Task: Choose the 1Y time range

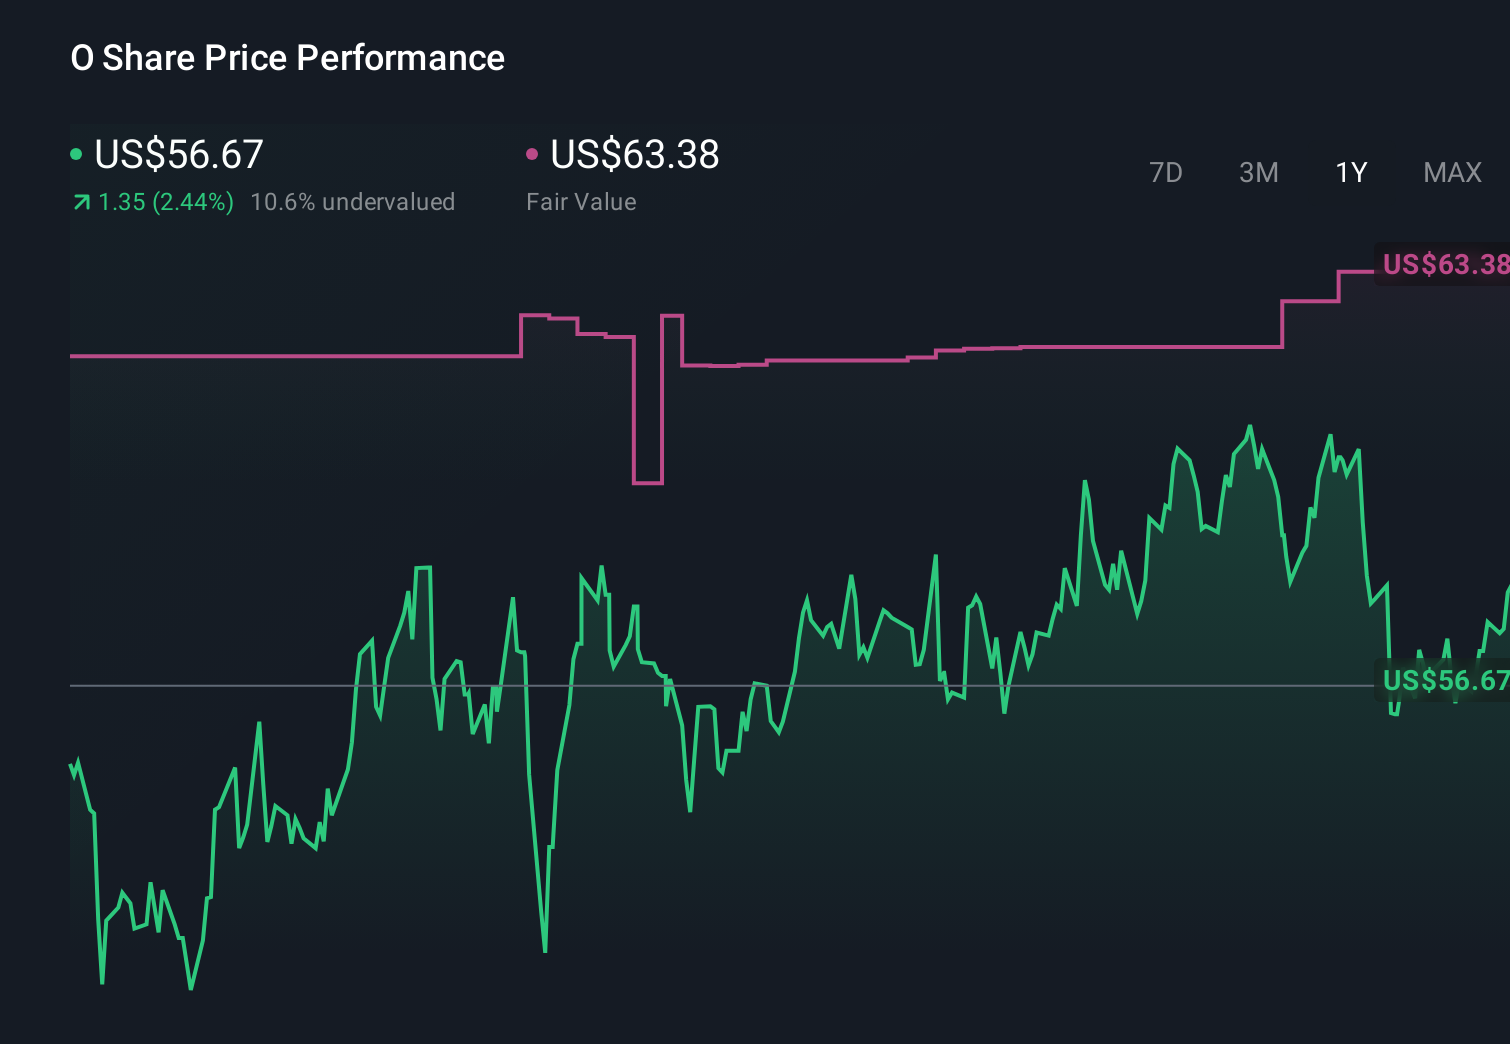Action: 1351,173
